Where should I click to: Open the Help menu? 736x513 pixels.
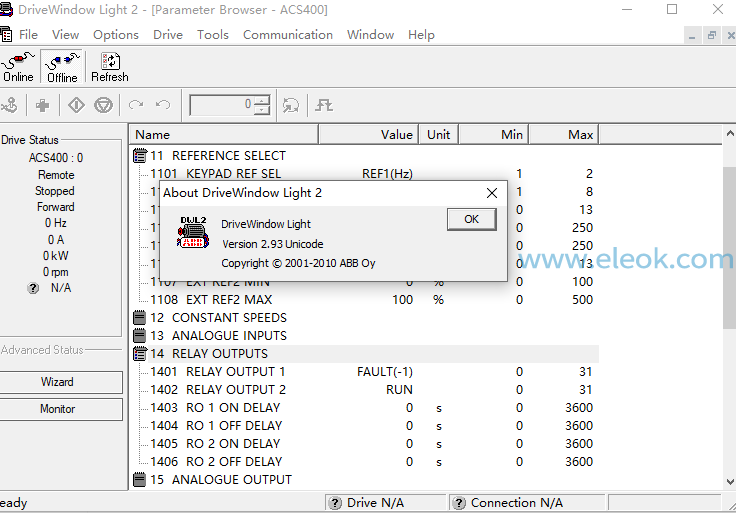coord(421,35)
